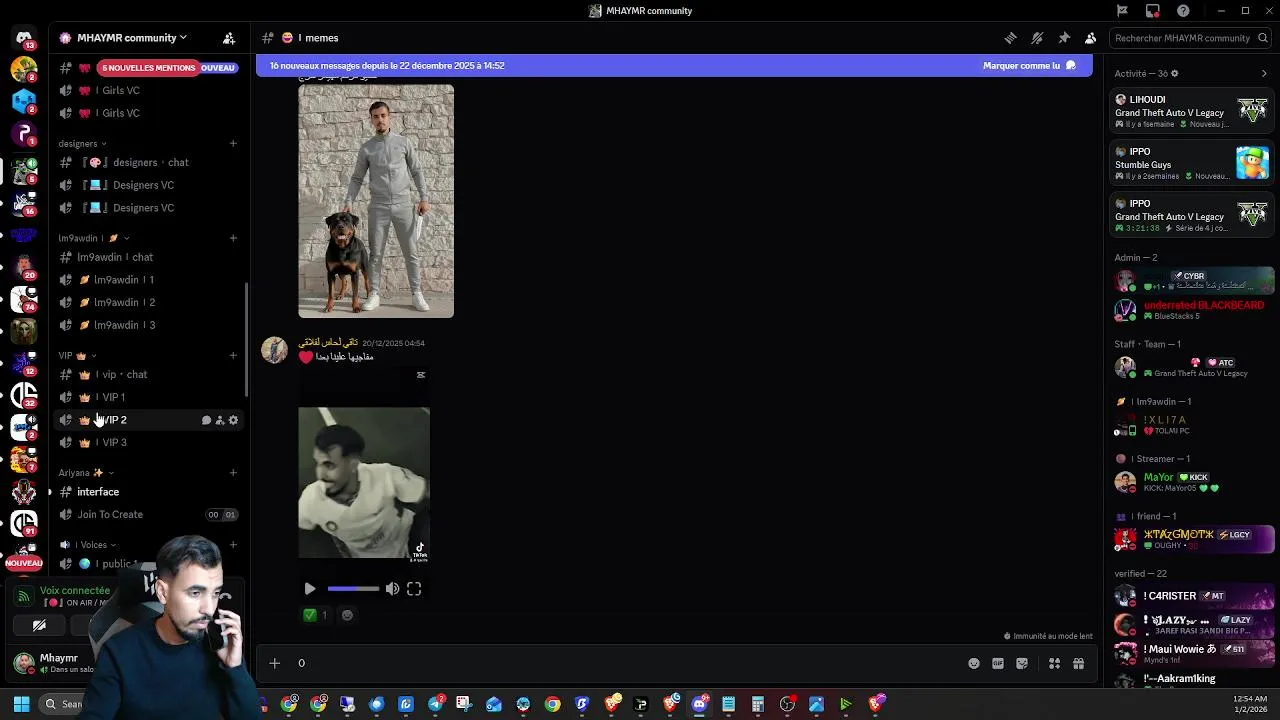Click Marquer comme lu button

[x=1029, y=66]
